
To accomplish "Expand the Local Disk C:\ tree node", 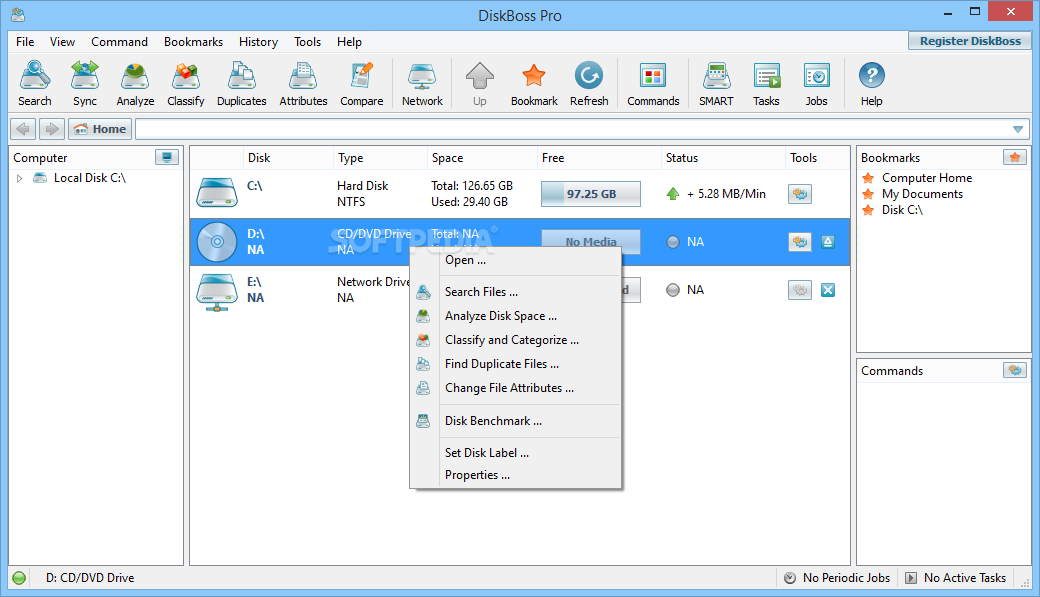I will (x=19, y=178).
